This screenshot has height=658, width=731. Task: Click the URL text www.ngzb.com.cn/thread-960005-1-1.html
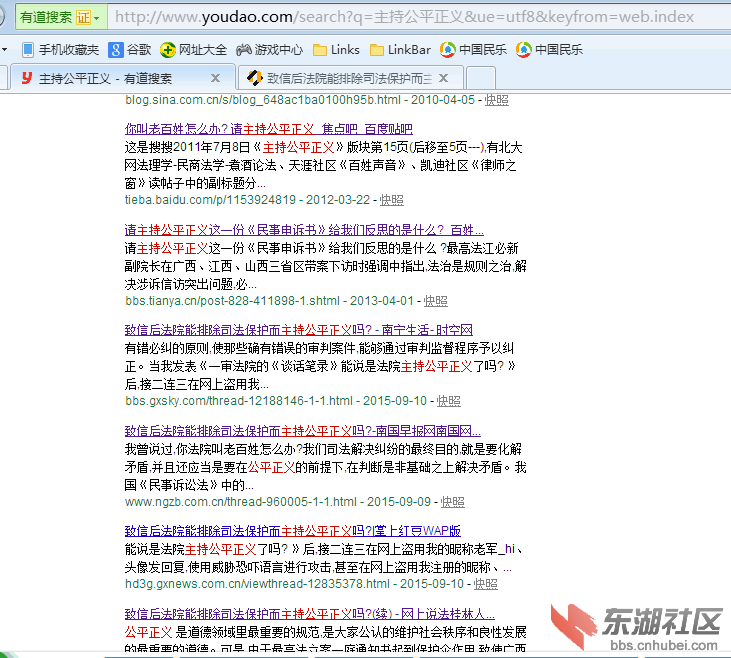tap(241, 502)
